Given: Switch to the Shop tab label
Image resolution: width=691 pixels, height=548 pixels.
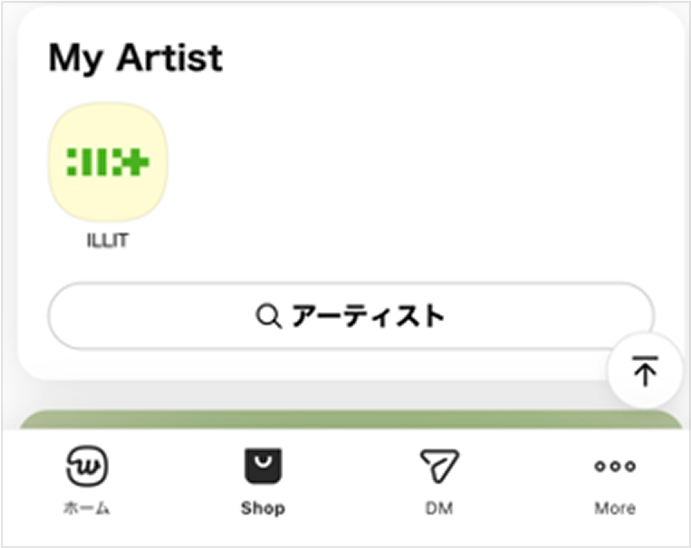Looking at the screenshot, I should point(263,508).
